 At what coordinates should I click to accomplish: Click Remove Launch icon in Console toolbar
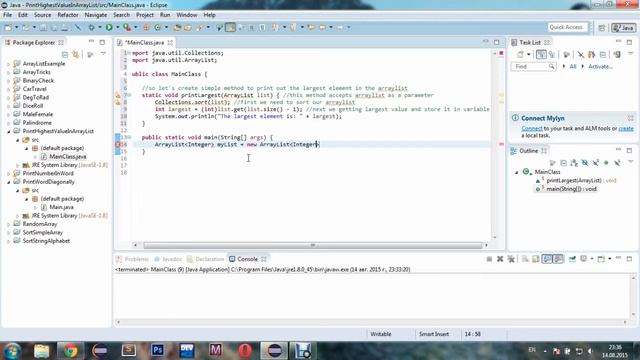pos(500,259)
